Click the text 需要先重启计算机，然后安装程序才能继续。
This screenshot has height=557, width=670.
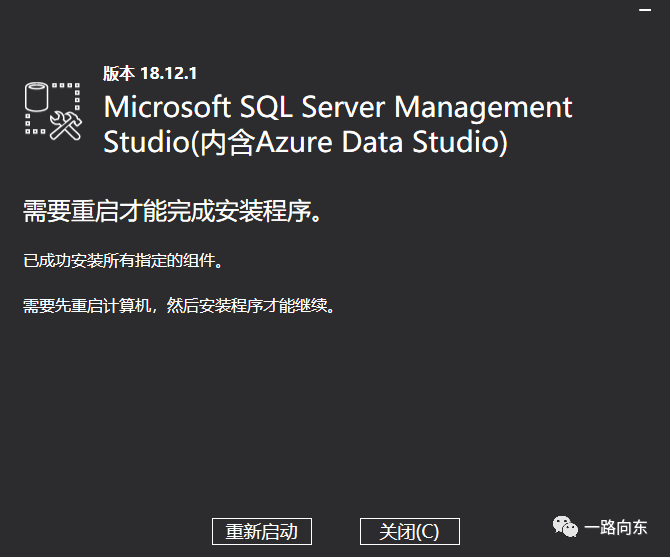pyautogui.click(x=179, y=306)
